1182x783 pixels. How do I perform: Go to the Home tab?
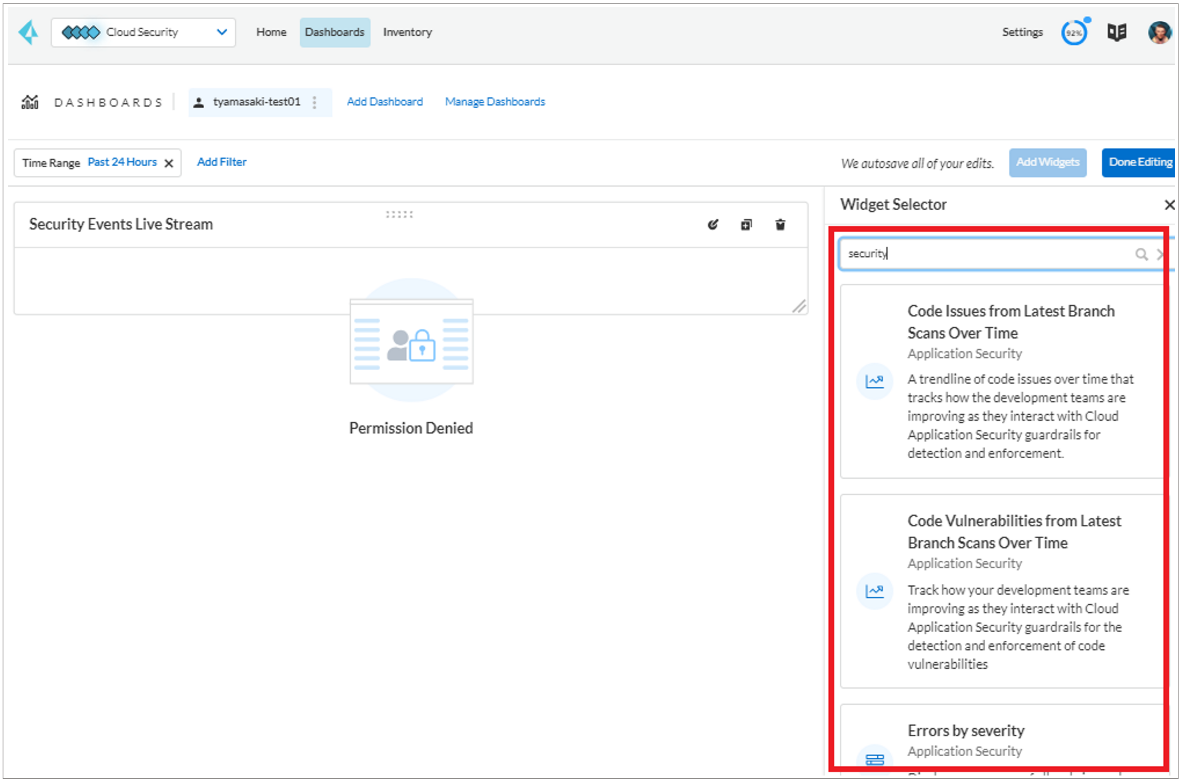pos(271,32)
